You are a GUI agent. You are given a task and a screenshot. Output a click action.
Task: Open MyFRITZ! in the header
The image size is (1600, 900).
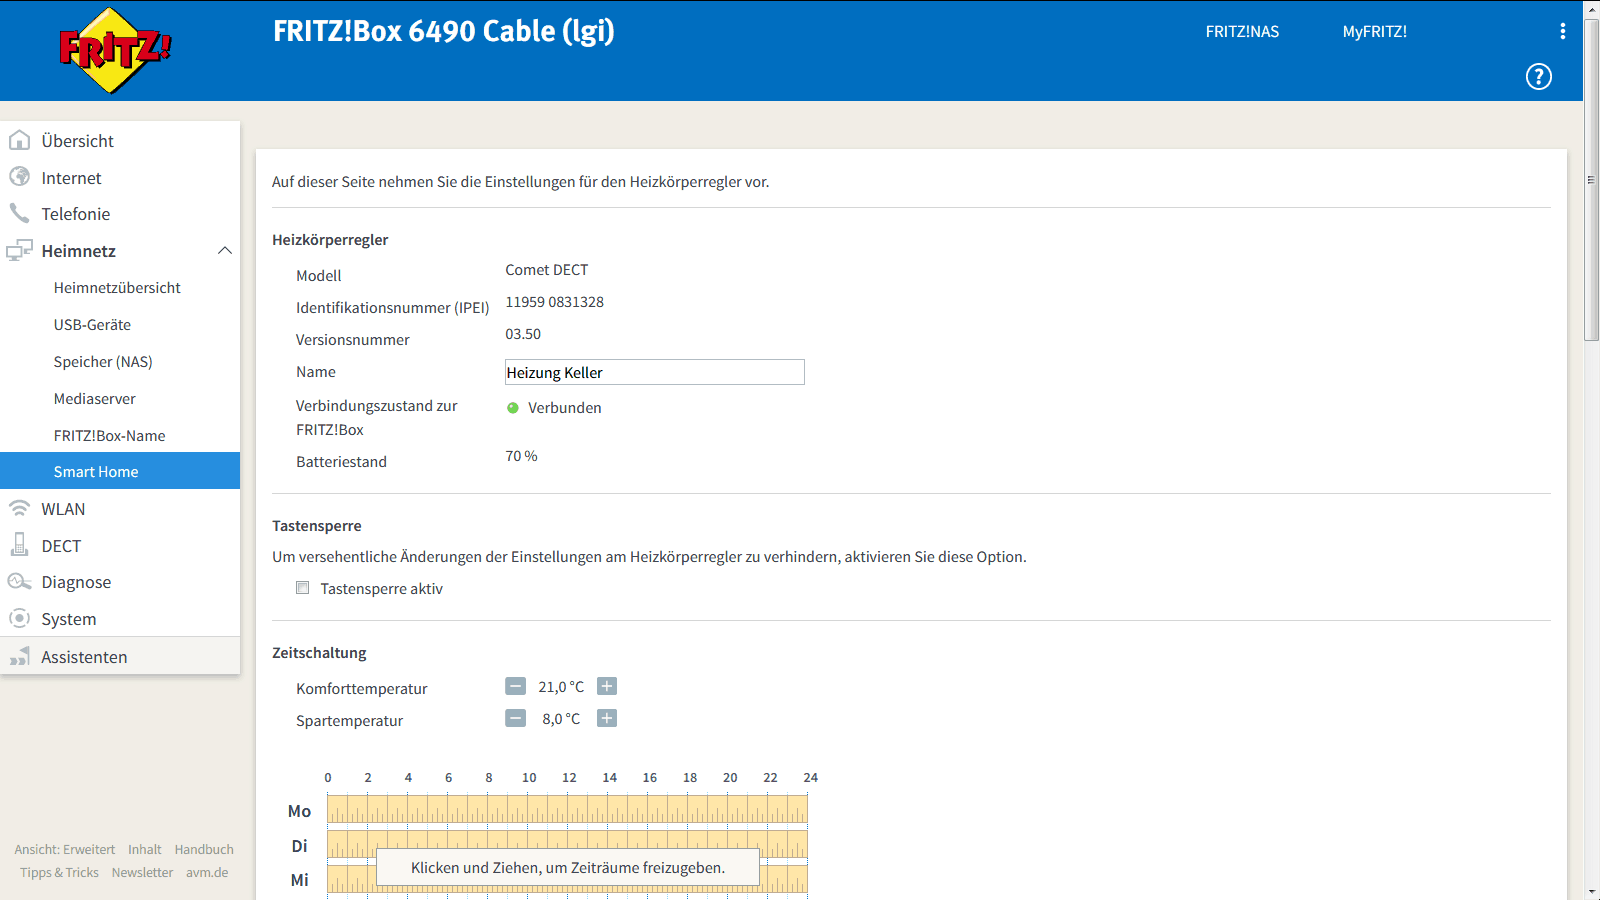click(1375, 32)
